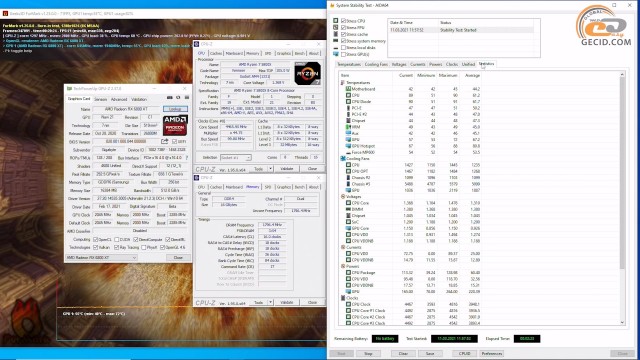Open GPU selection dropdown in GPU-Z

101,258
